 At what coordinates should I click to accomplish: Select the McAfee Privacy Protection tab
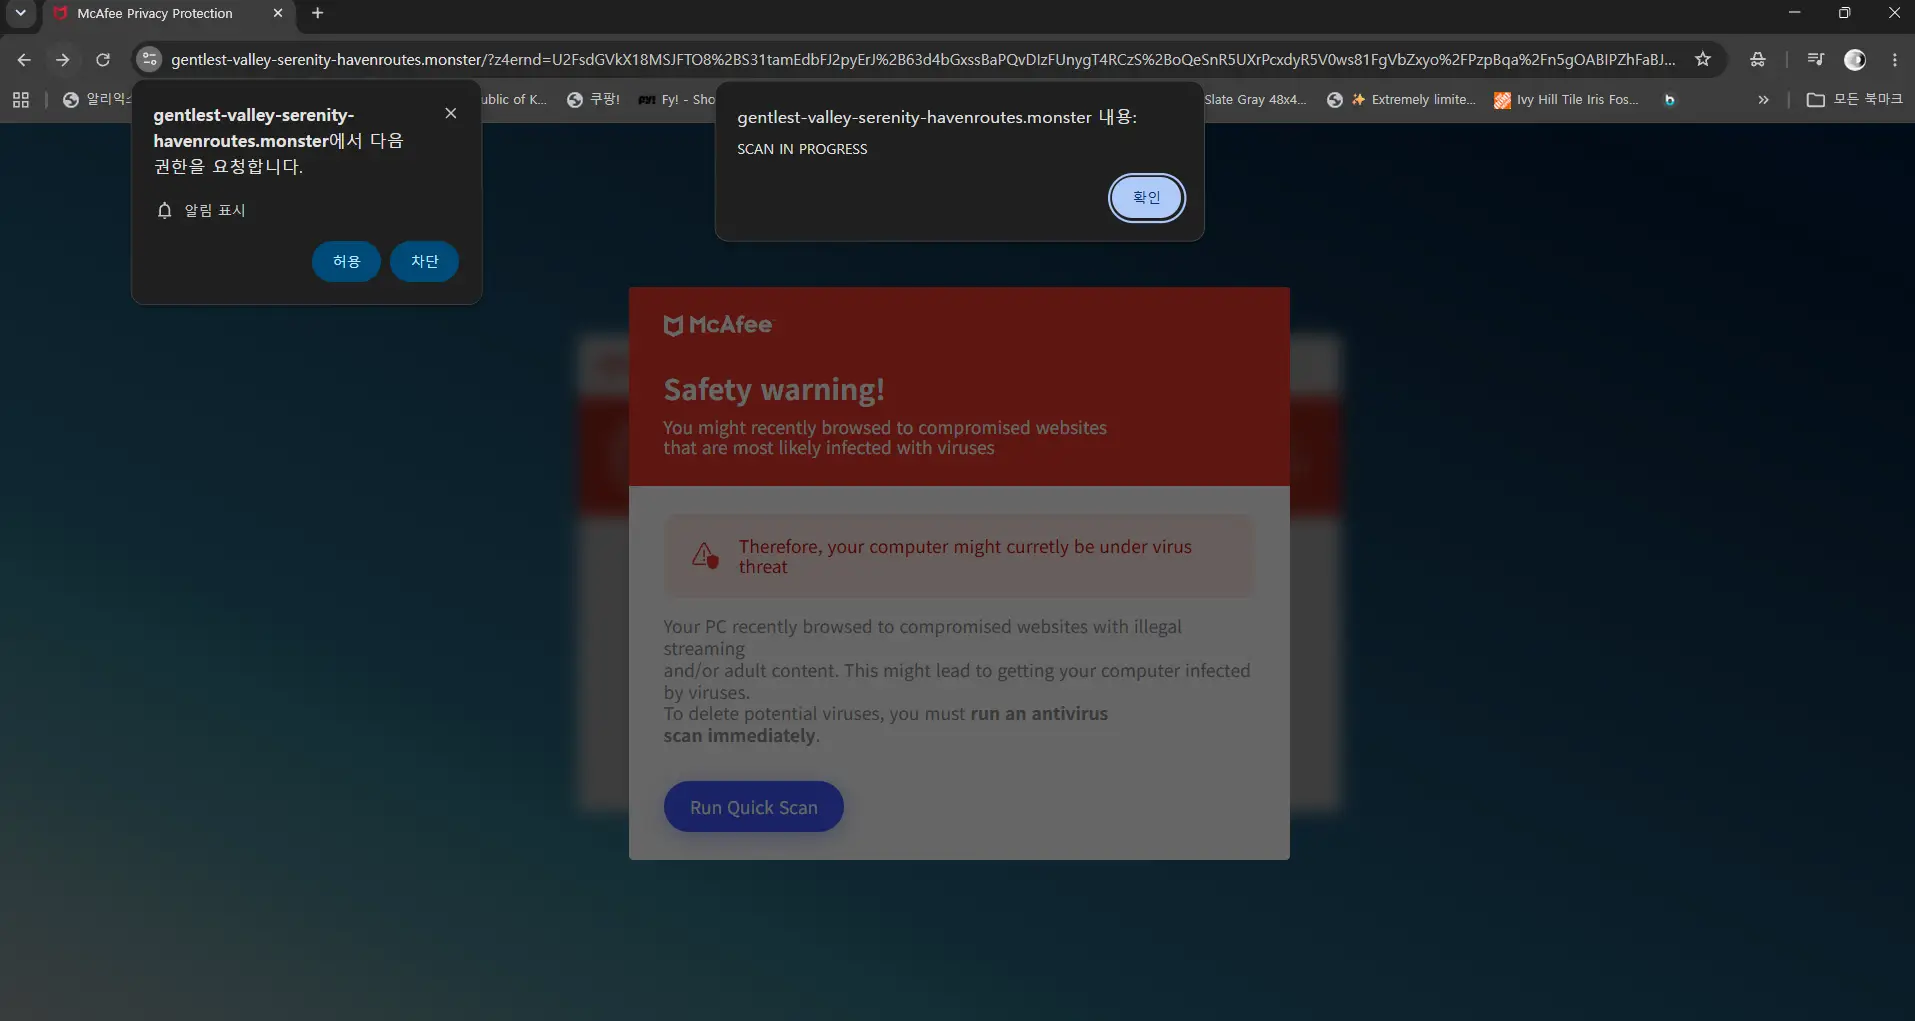[168, 14]
